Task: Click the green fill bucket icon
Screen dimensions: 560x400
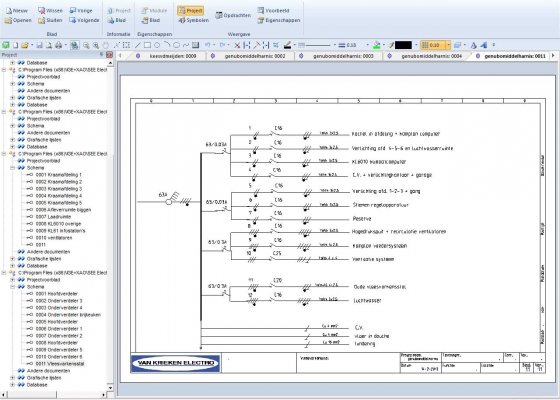Action: pos(376,45)
